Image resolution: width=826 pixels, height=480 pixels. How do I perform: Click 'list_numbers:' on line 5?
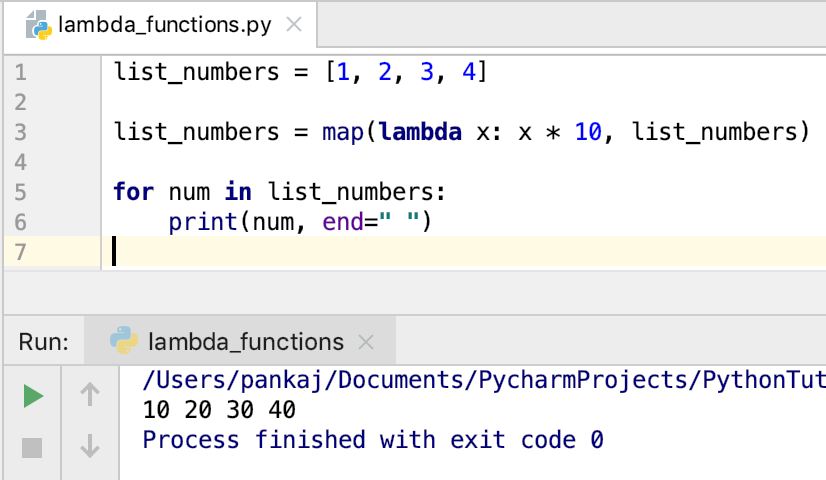357,192
